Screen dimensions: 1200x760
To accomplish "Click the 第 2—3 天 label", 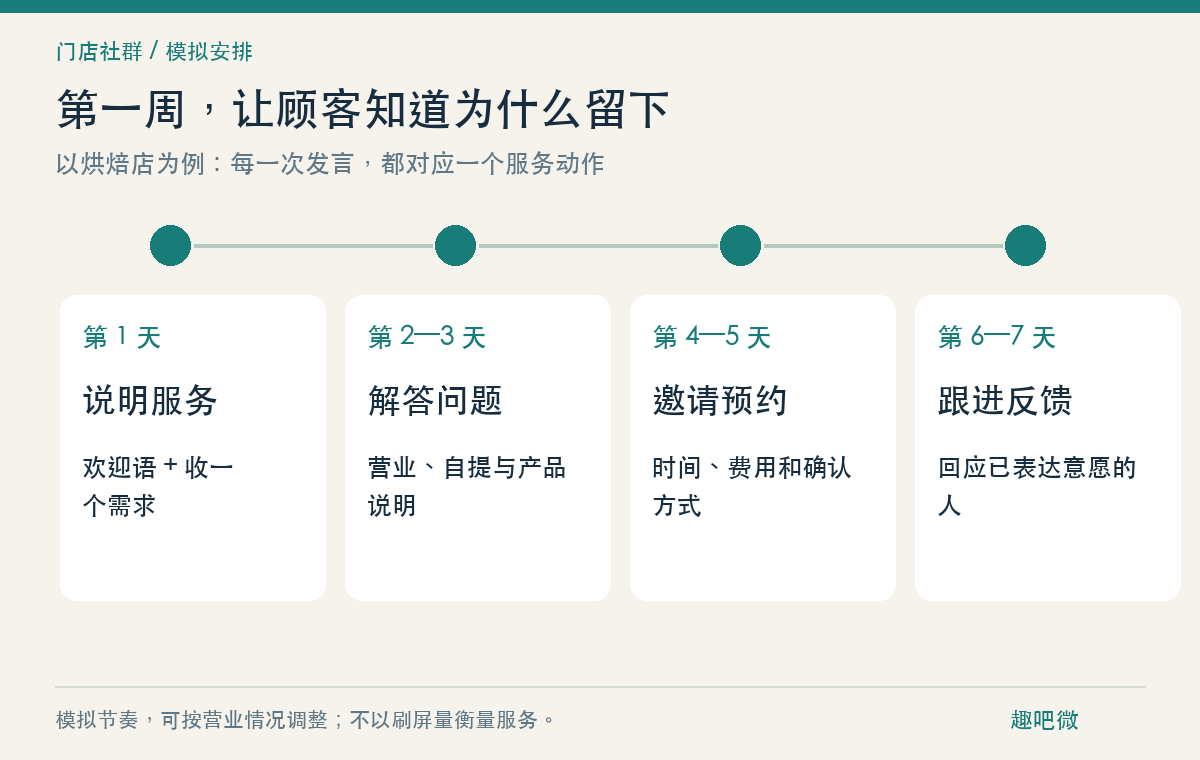I will click(427, 337).
